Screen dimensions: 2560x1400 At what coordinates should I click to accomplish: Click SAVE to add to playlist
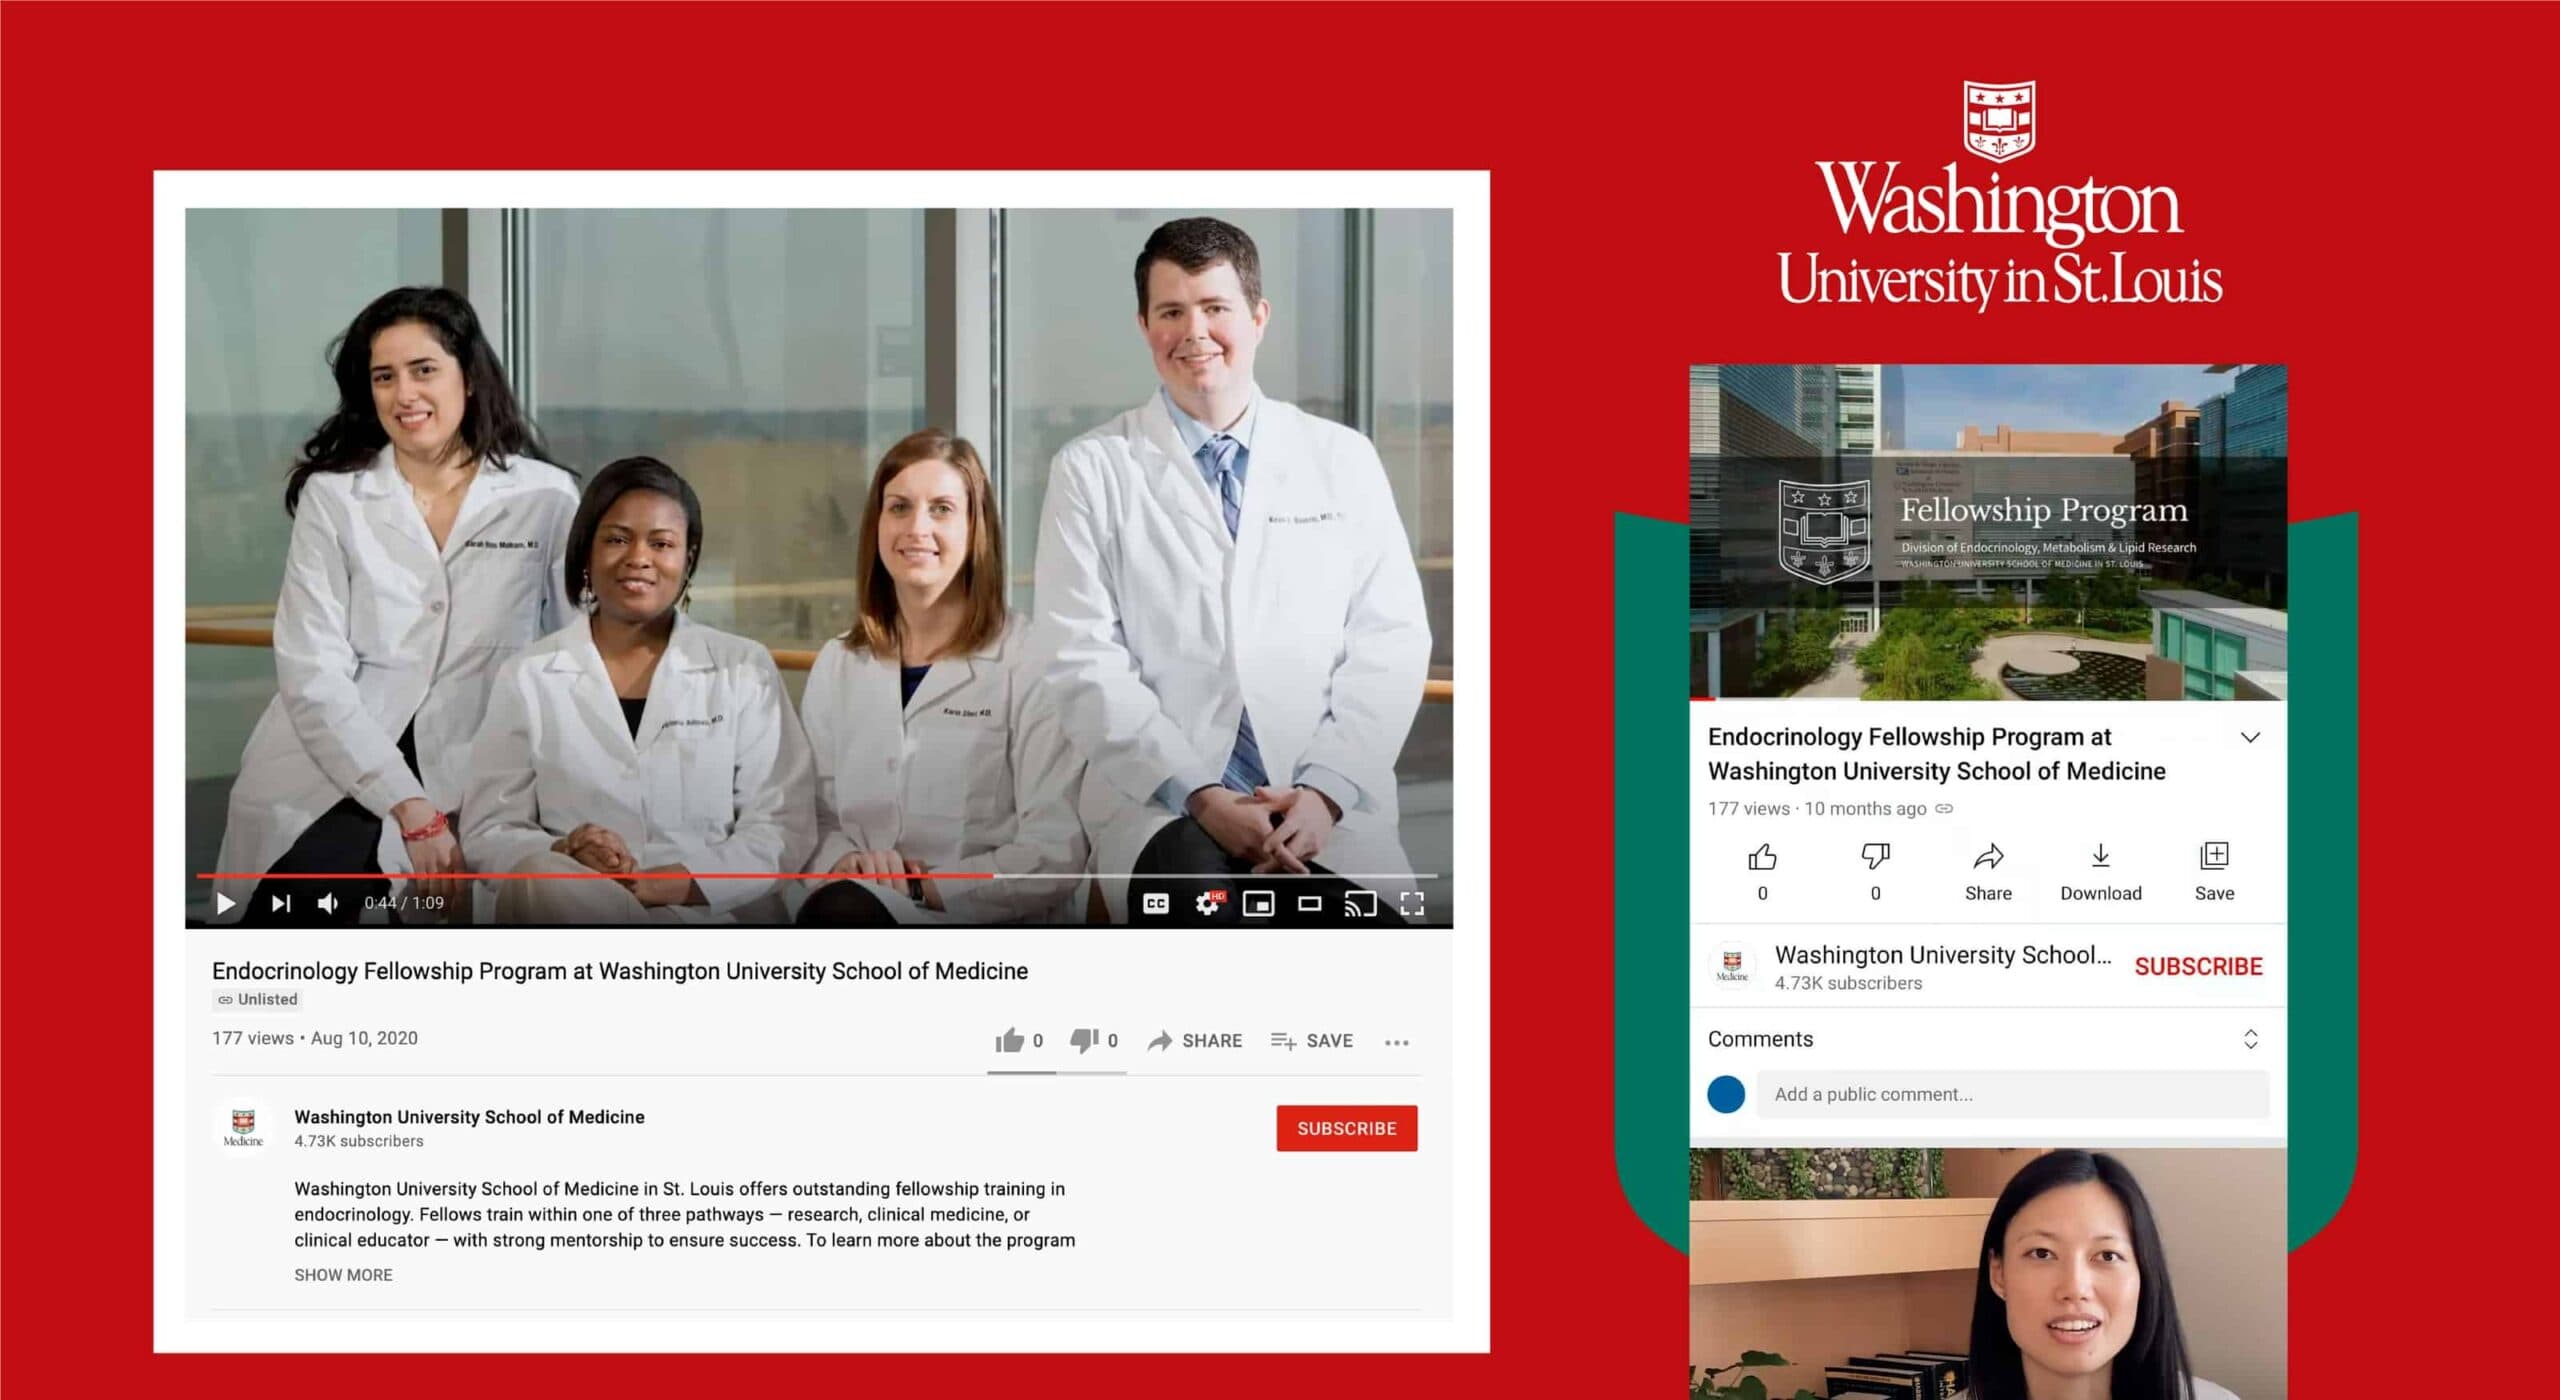coord(1312,1041)
